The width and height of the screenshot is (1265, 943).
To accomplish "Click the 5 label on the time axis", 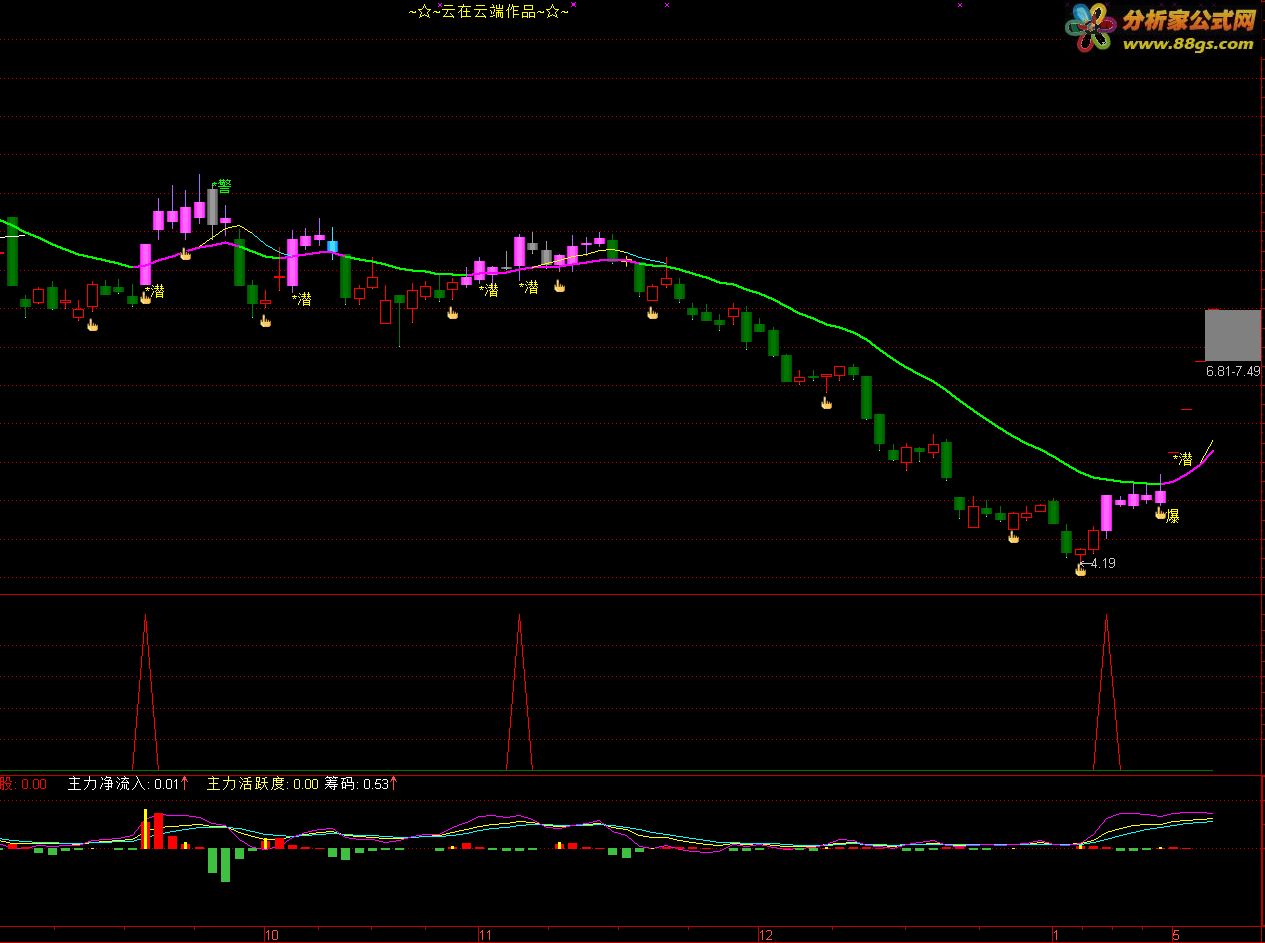I will (1177, 935).
